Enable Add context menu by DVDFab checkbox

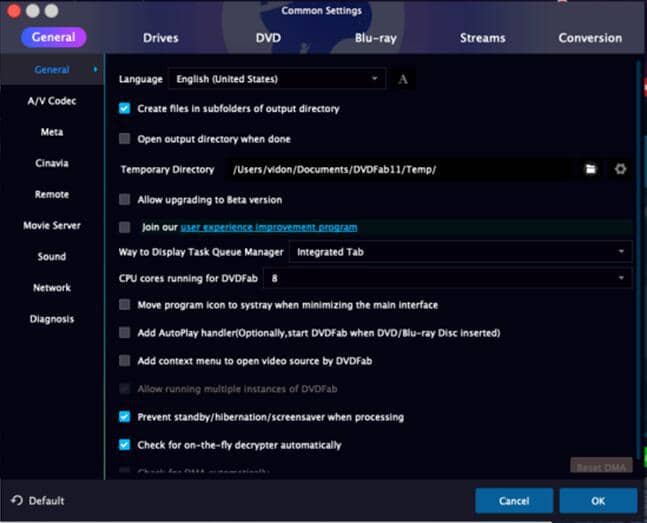(x=124, y=361)
